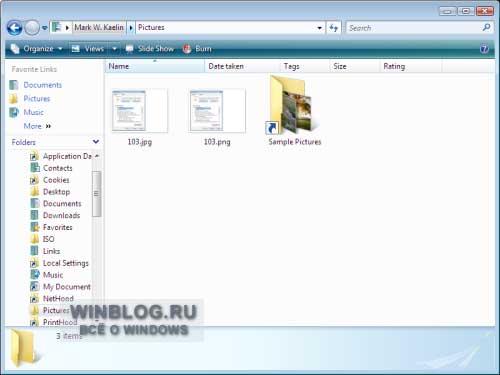Click the Desktop folder icon in tree

point(35,191)
